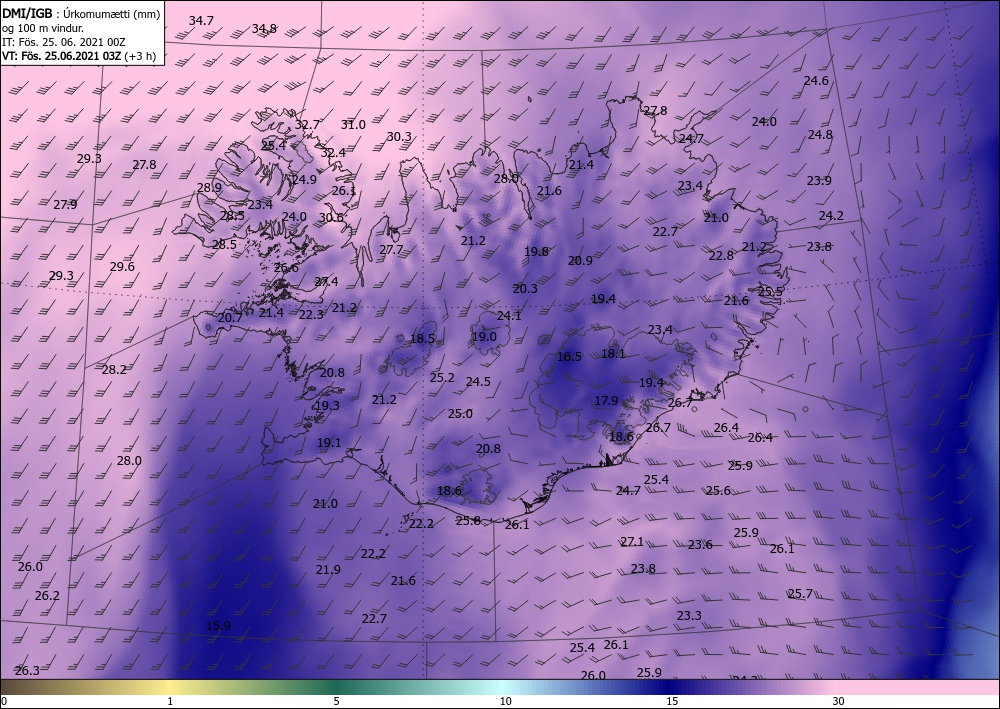
Task: Select the 22.8 value label
Action: click(721, 256)
